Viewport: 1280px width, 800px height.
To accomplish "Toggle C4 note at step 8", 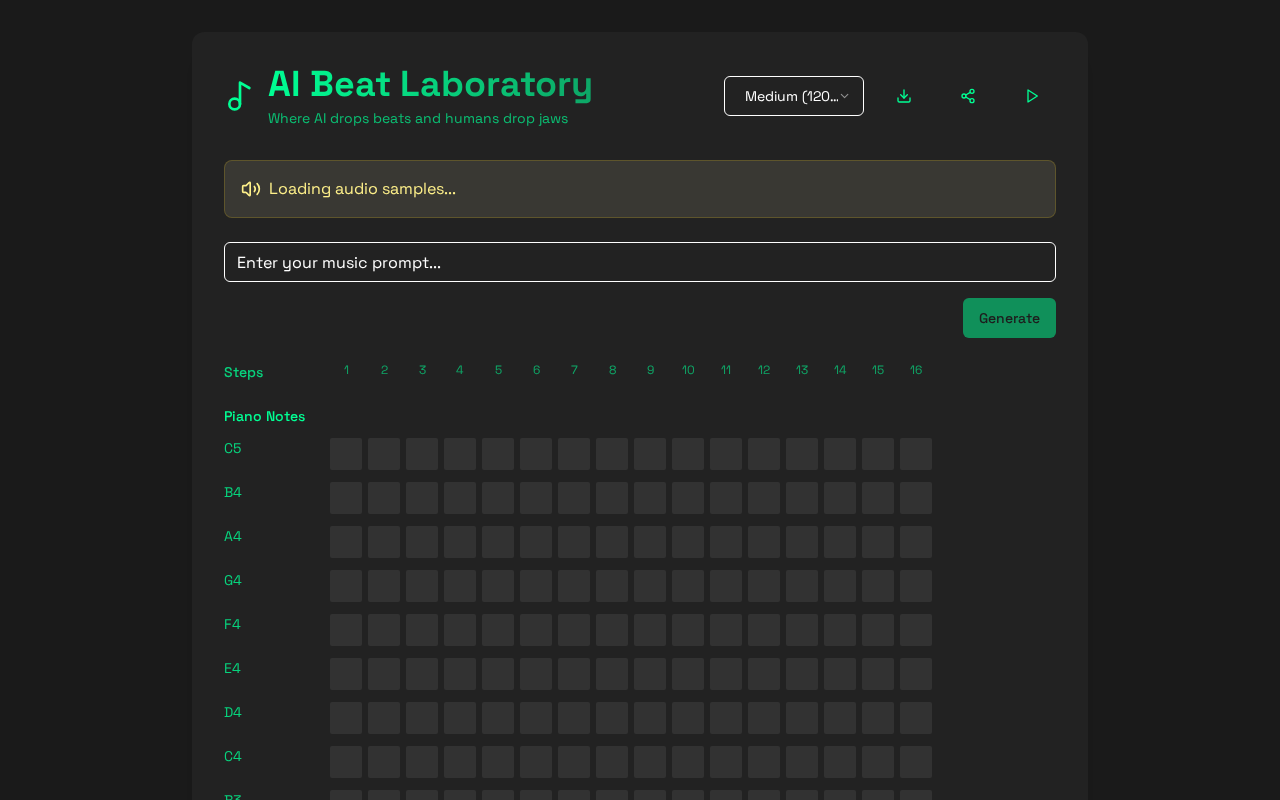I will 612,762.
